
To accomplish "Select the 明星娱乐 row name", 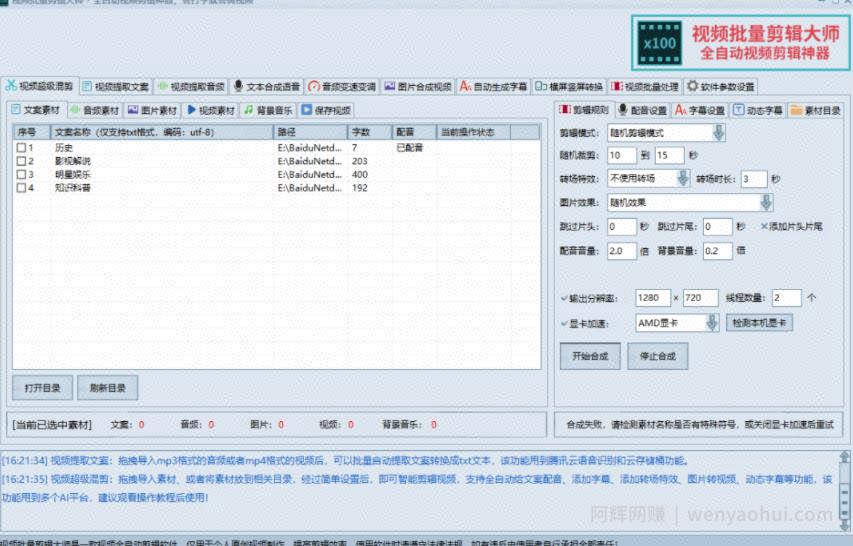I will point(73,175).
